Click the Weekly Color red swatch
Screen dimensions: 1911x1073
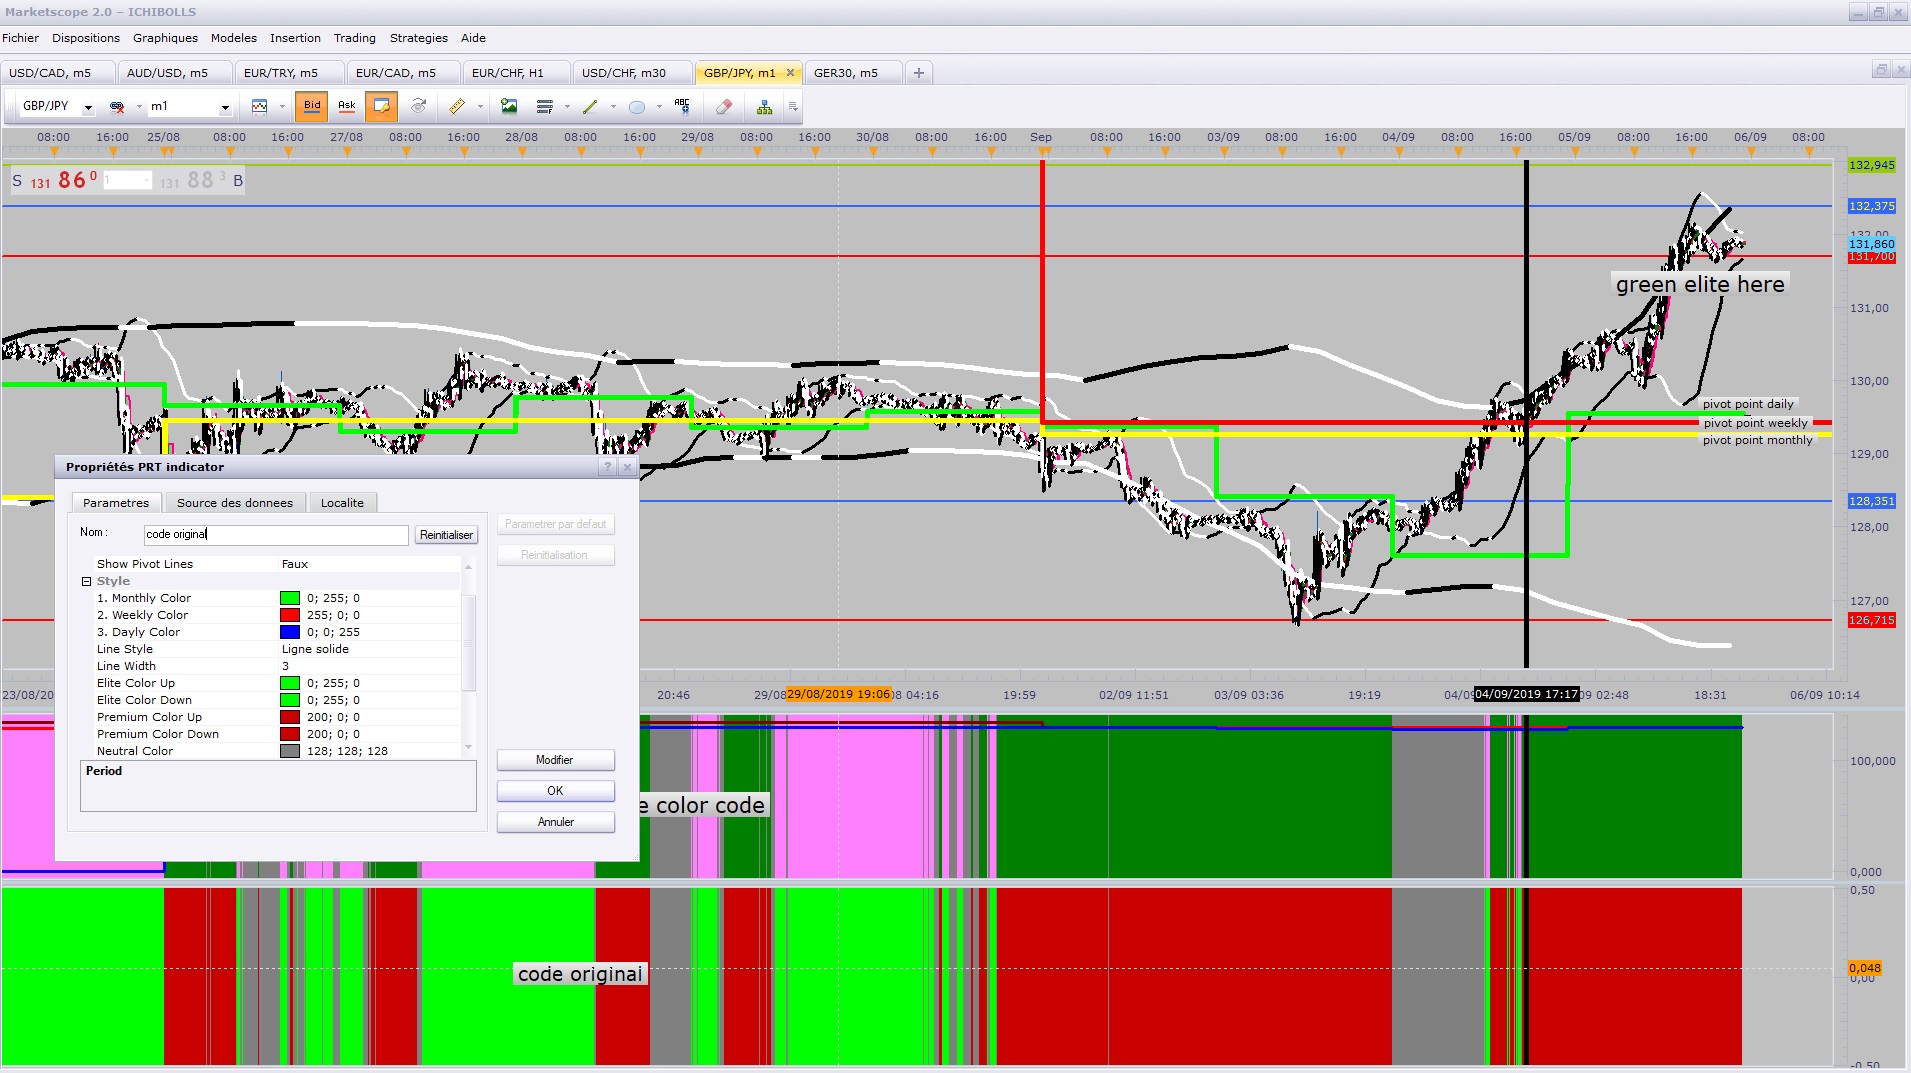[290, 615]
